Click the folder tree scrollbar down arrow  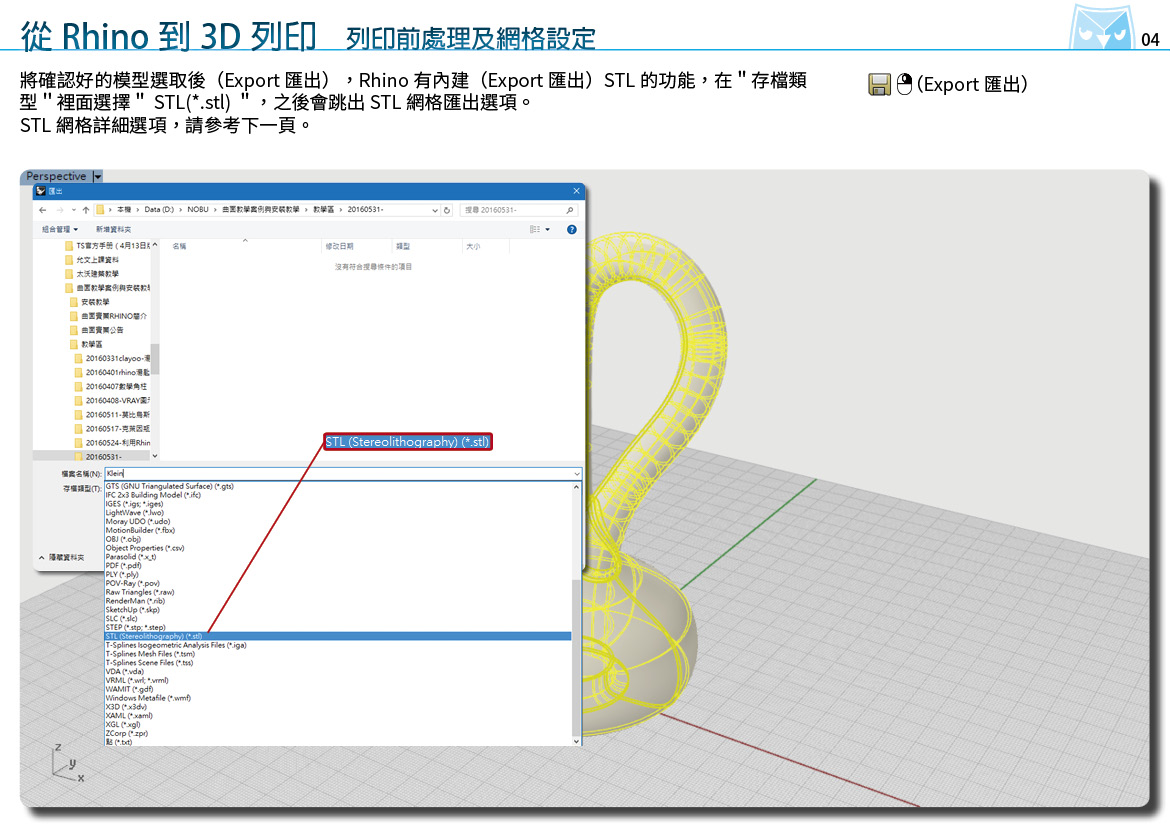(155, 456)
